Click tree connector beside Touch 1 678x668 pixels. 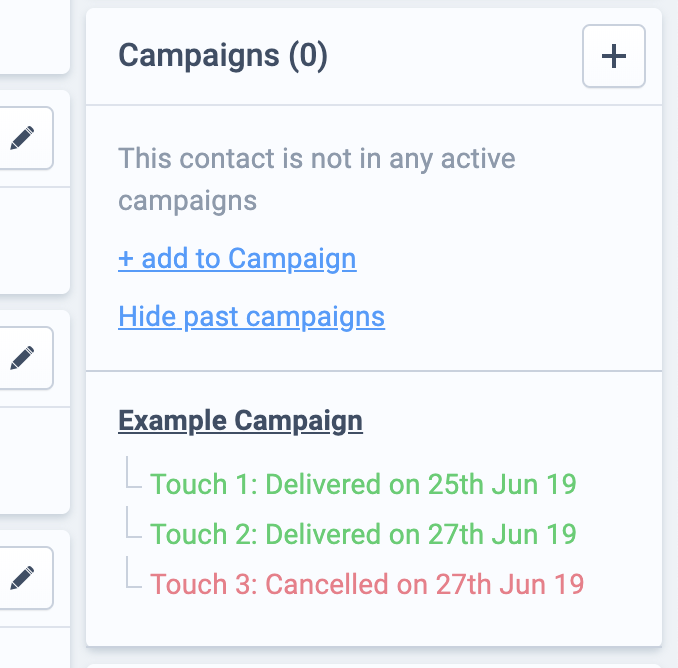click(x=134, y=472)
